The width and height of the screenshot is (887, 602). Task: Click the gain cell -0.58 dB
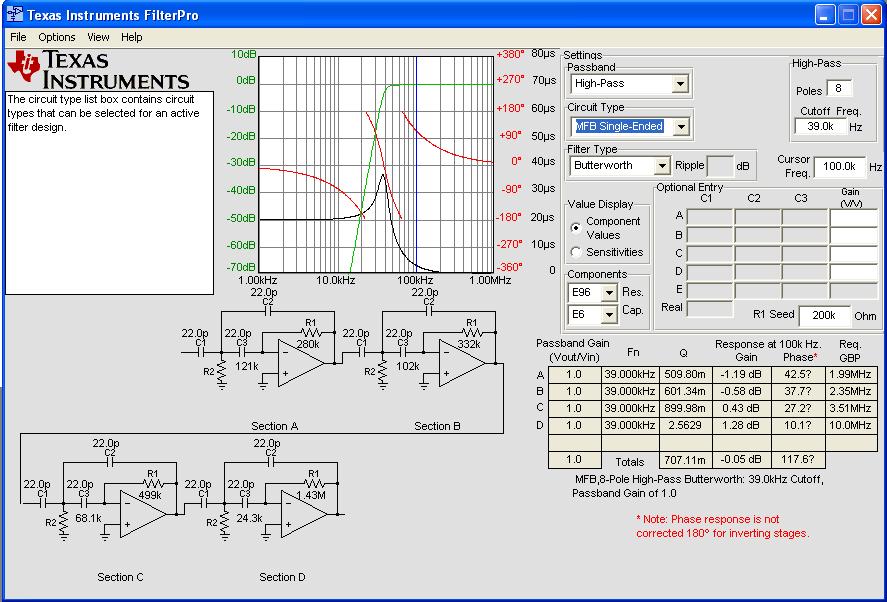click(x=742, y=392)
